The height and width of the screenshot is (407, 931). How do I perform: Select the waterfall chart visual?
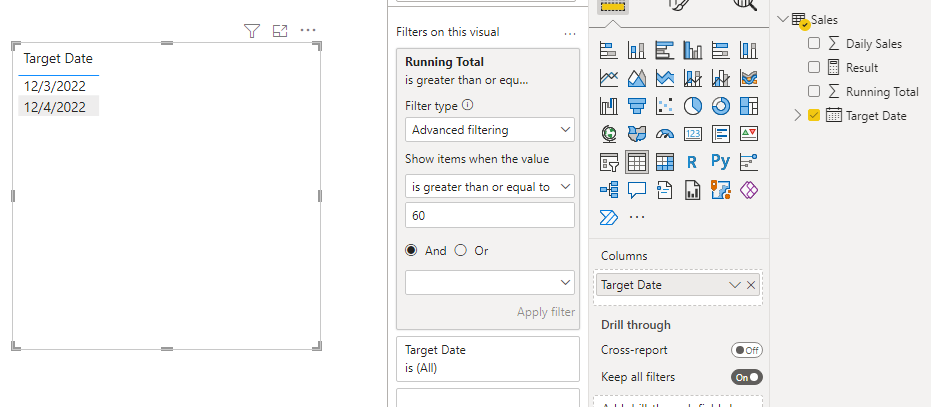pyautogui.click(x=609, y=106)
